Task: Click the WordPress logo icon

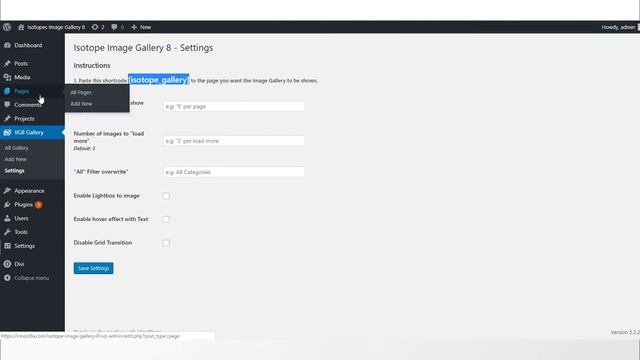Action: 7,27
